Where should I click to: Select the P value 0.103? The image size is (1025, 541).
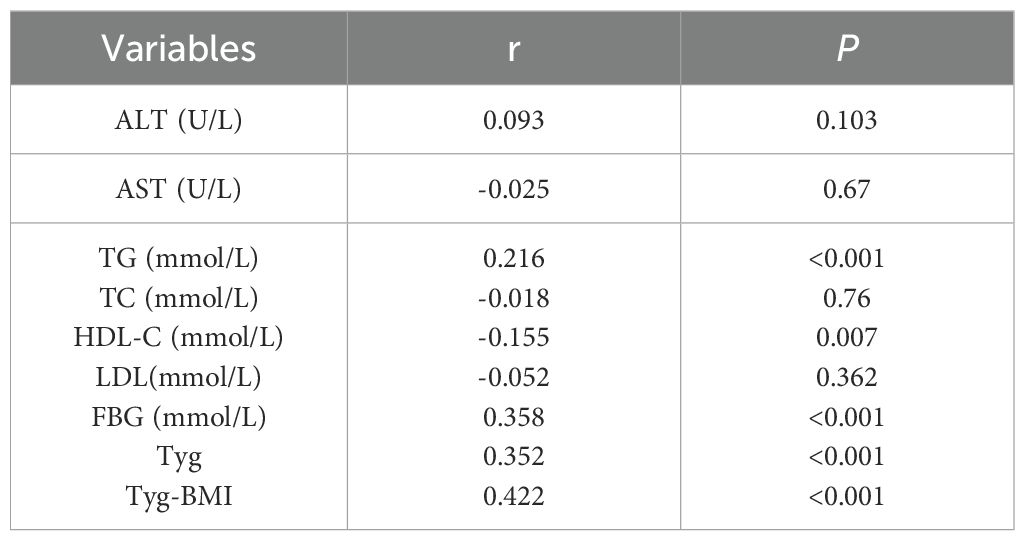coord(847,121)
